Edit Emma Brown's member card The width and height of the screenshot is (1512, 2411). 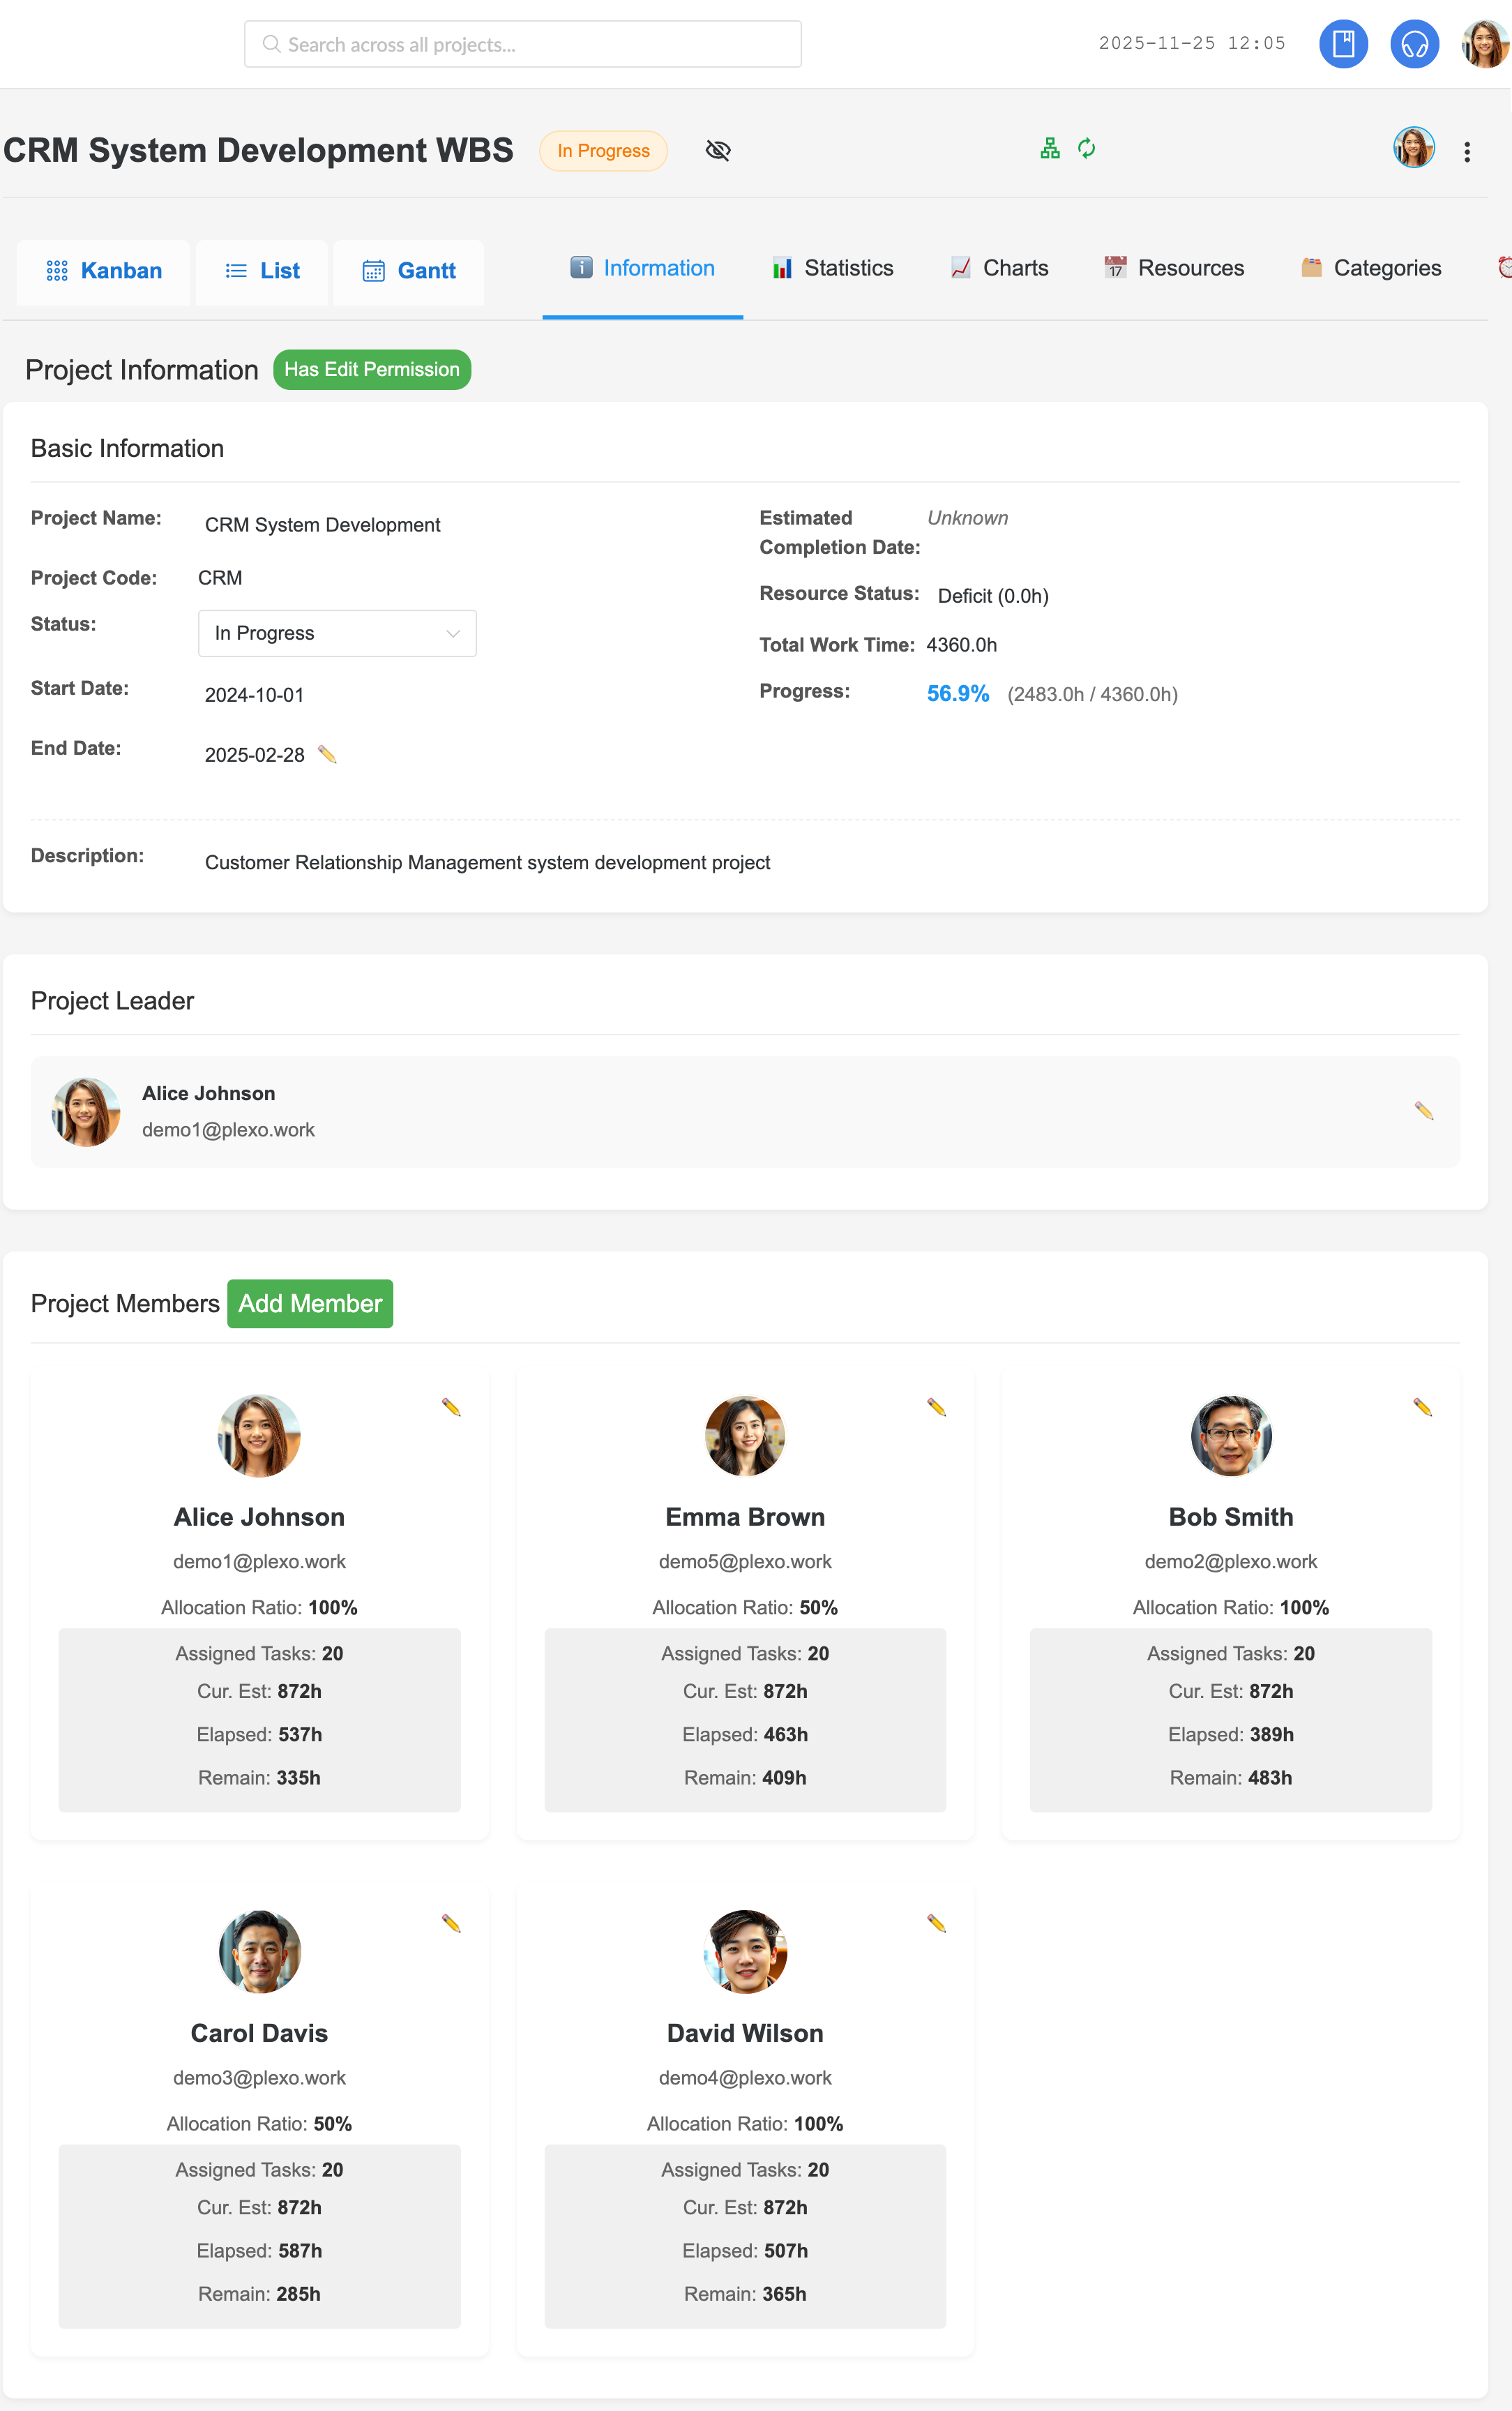tap(936, 1407)
